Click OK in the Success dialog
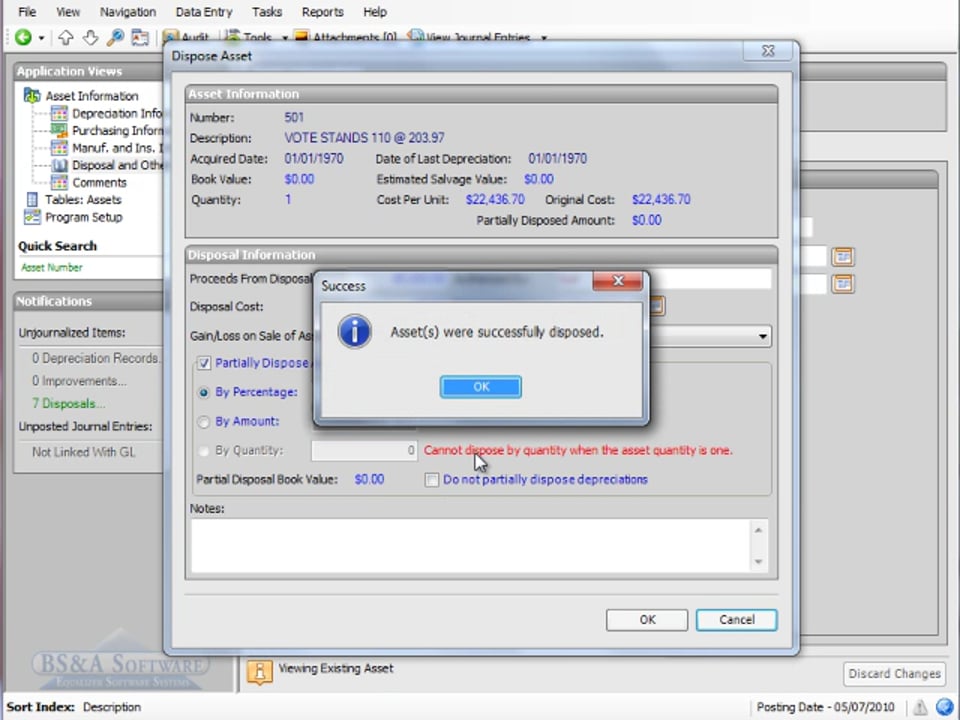Image resolution: width=960 pixels, height=720 pixels. (481, 387)
